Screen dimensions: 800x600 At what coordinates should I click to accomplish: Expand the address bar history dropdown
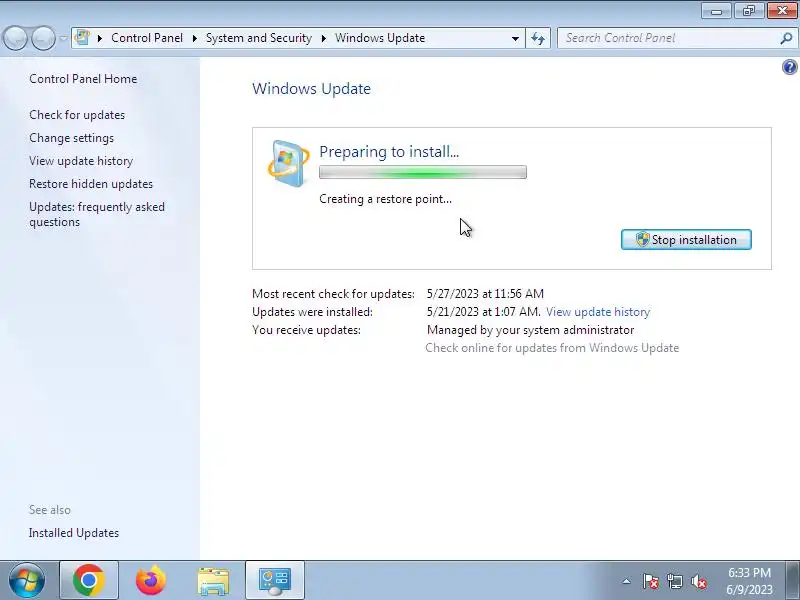515,38
